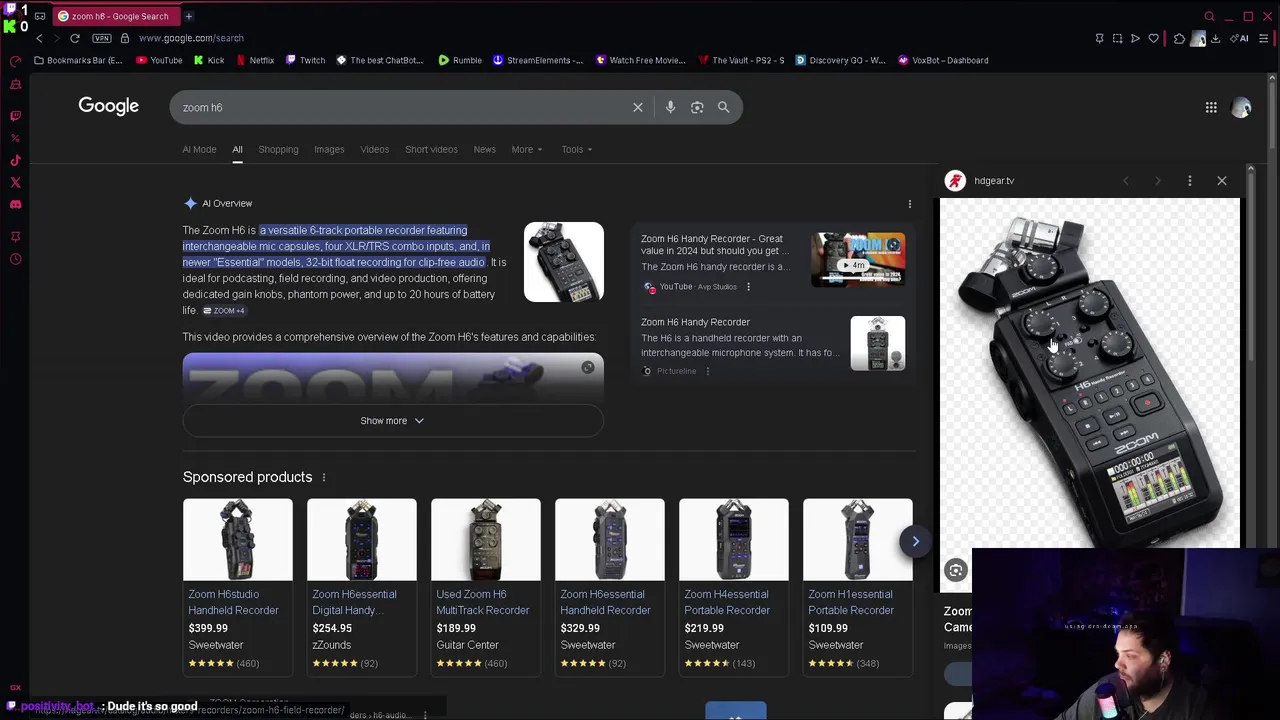Expand AI Overview with Show more

click(392, 421)
